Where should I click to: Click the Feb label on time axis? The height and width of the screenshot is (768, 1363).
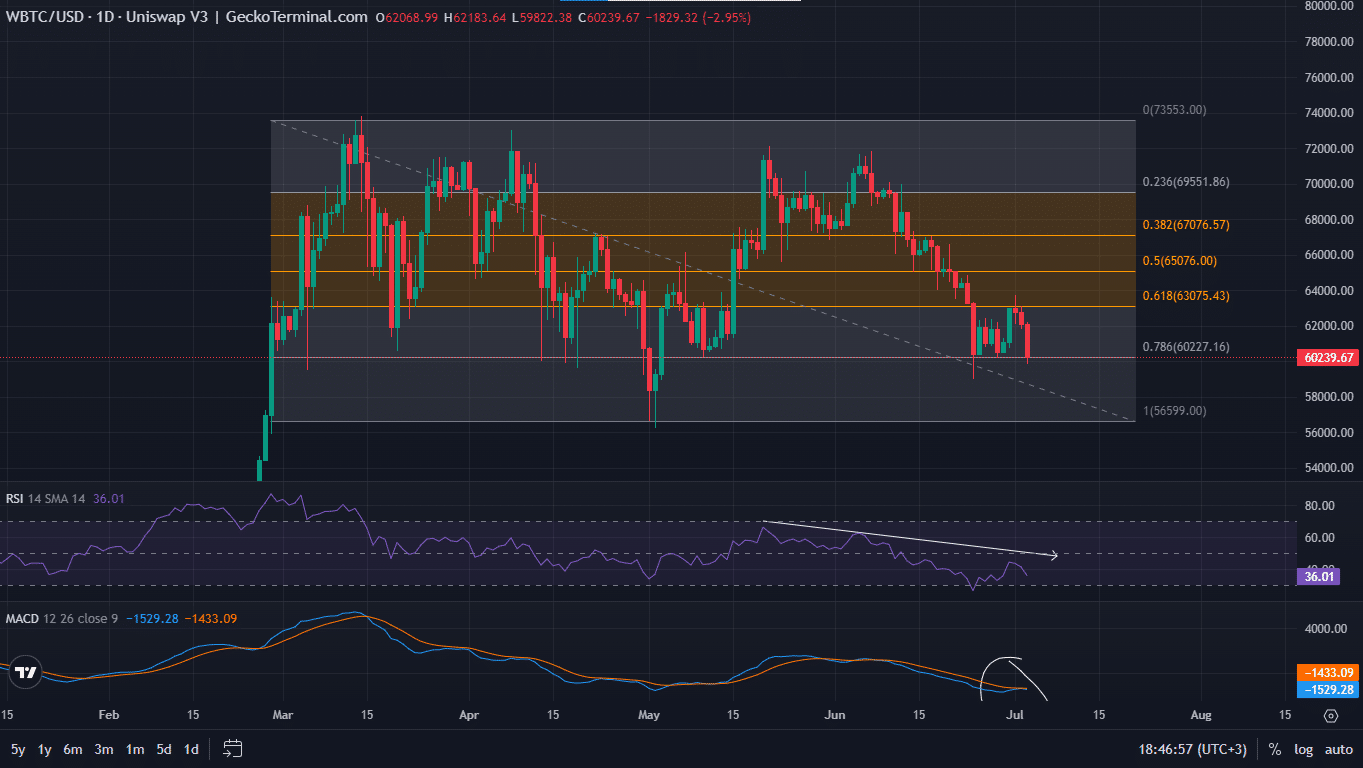[109, 715]
